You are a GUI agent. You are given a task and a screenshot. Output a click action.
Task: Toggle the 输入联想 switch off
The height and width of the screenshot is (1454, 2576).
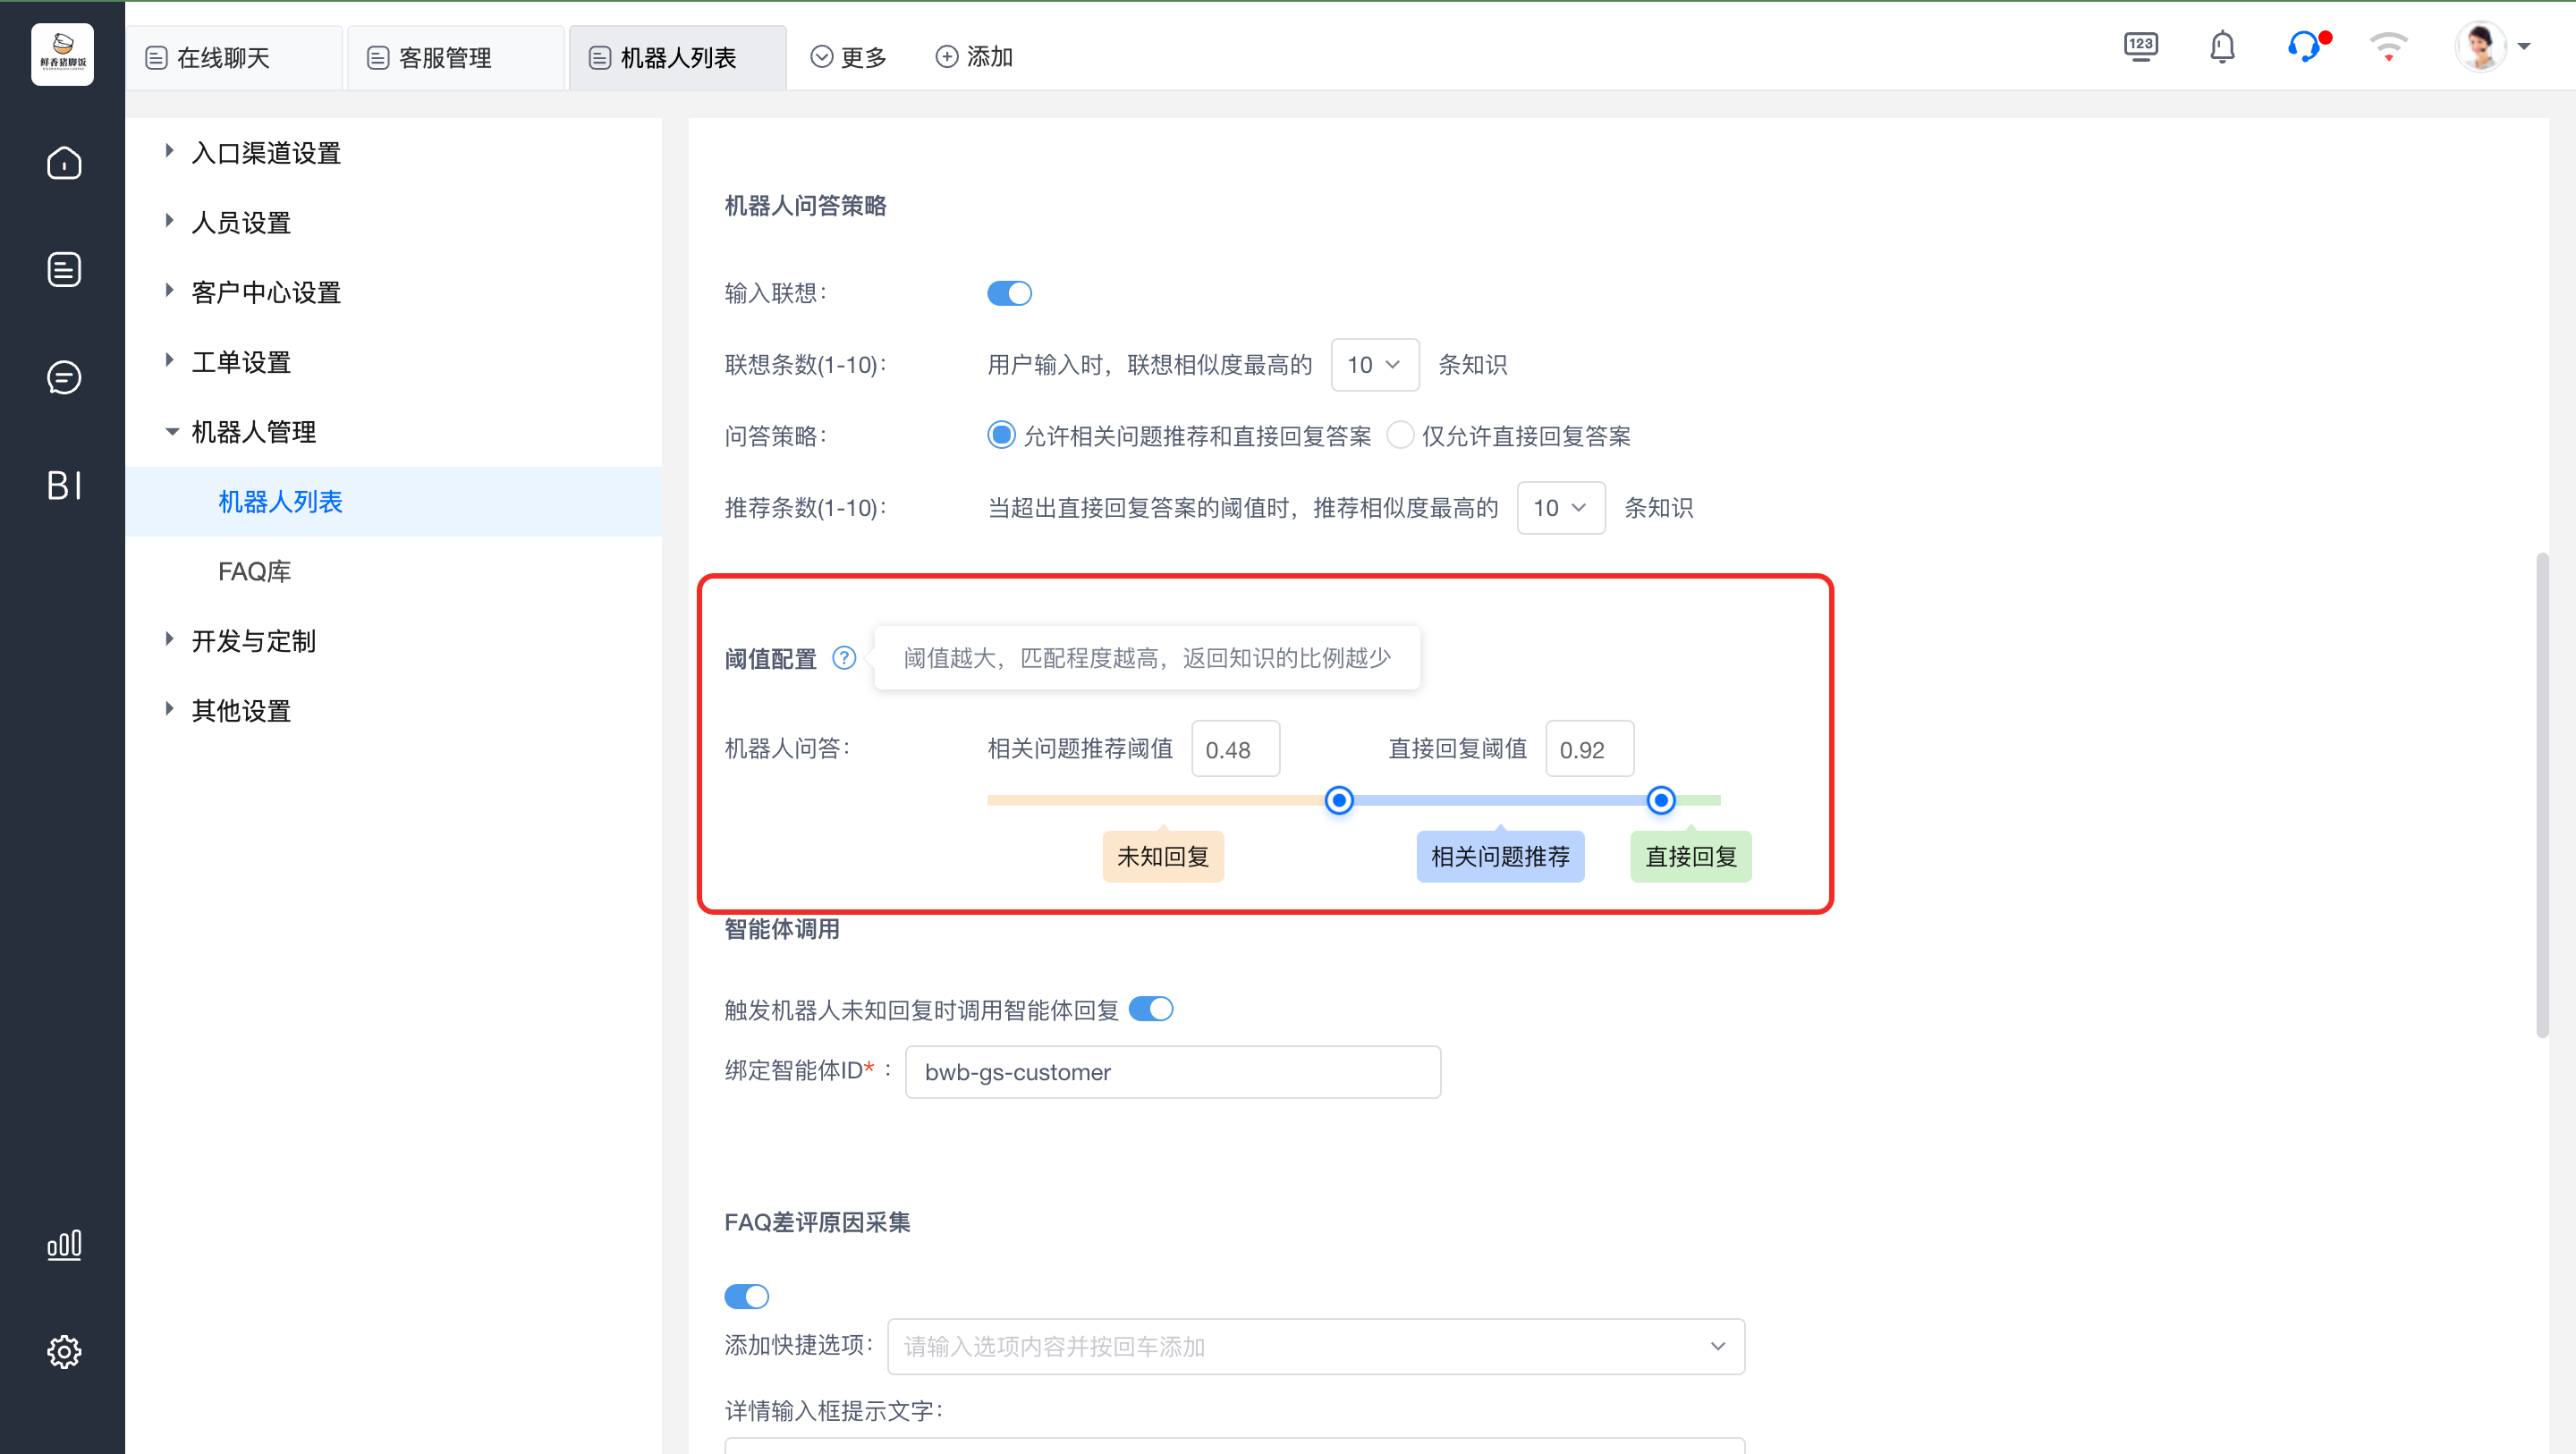click(x=1008, y=293)
